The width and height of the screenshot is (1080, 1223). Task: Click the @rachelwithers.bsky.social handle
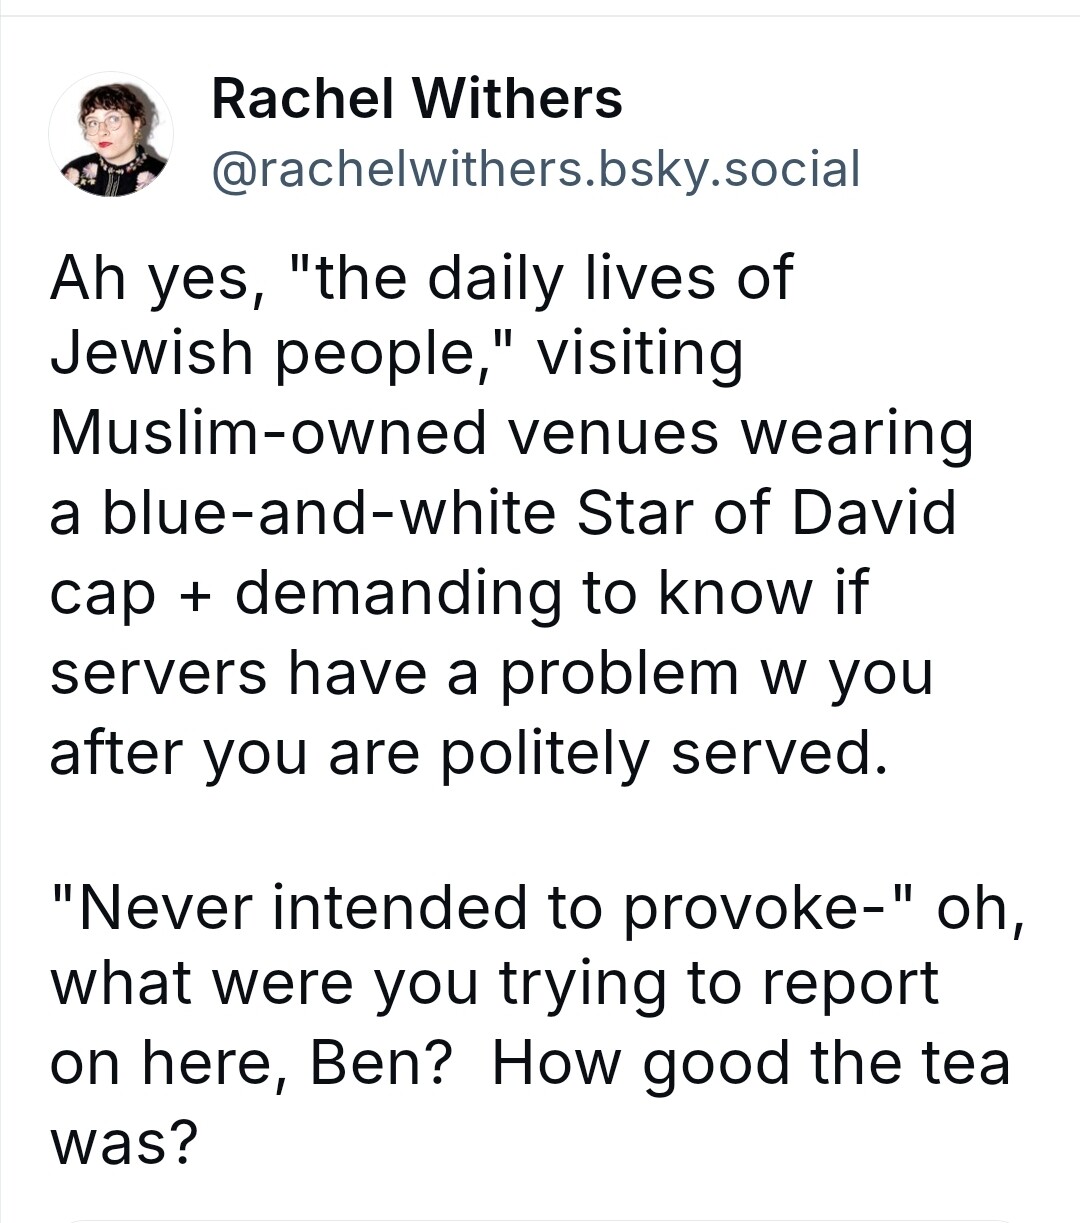tap(535, 169)
